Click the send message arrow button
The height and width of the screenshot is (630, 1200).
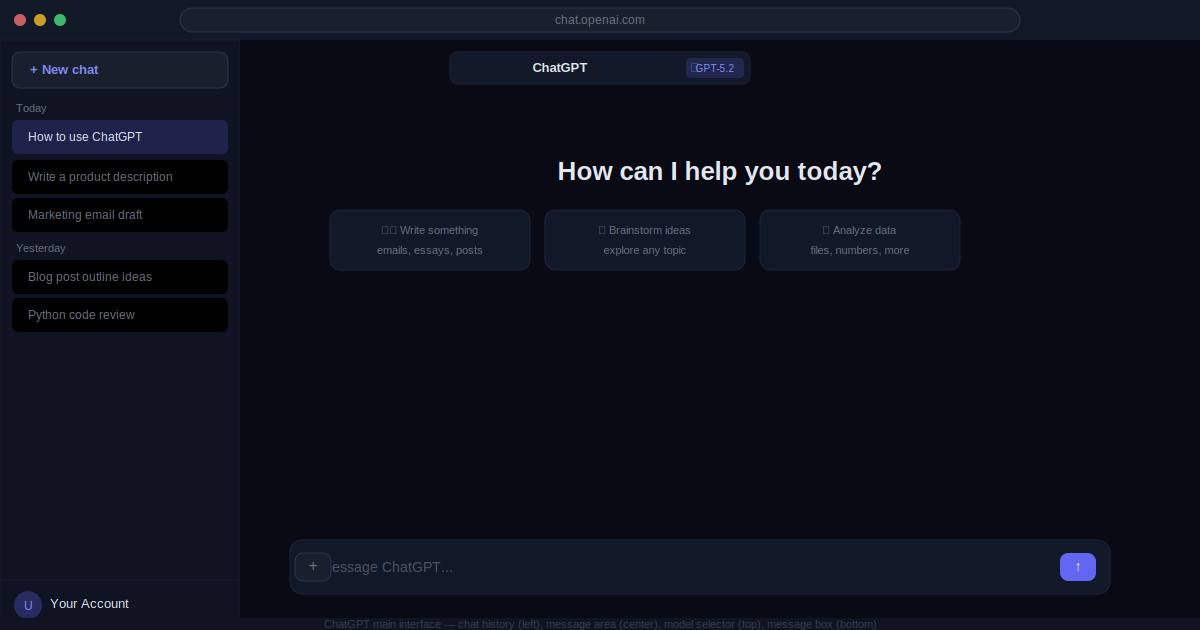tap(1077, 567)
